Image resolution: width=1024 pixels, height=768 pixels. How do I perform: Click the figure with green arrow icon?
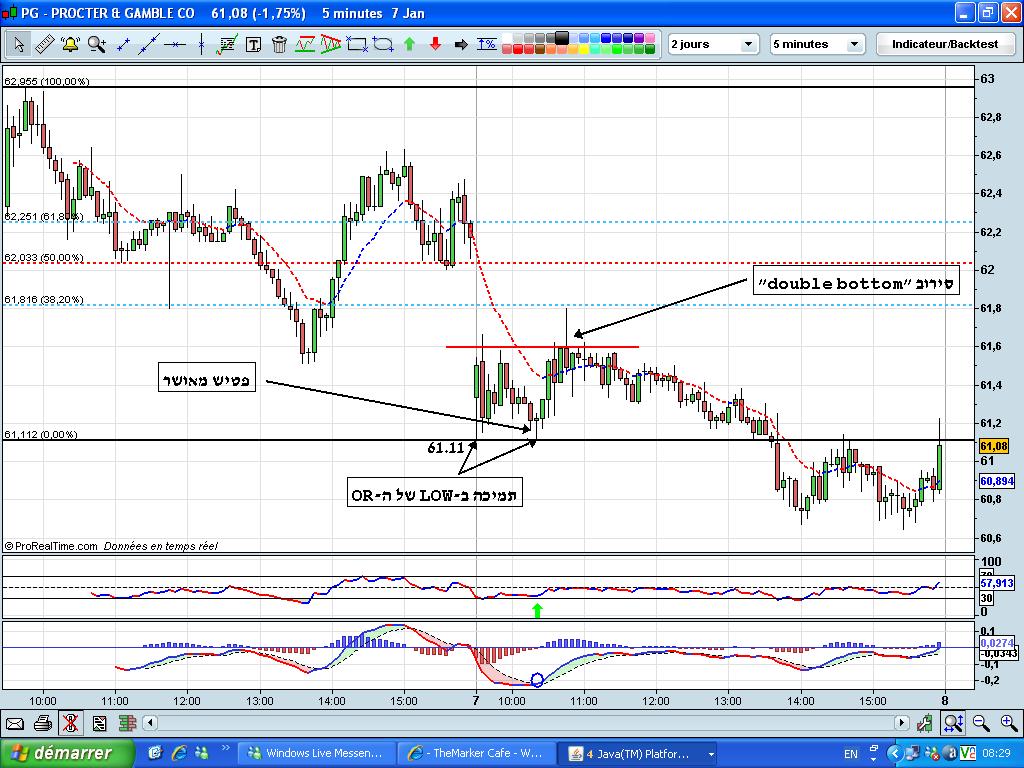tap(924, 723)
